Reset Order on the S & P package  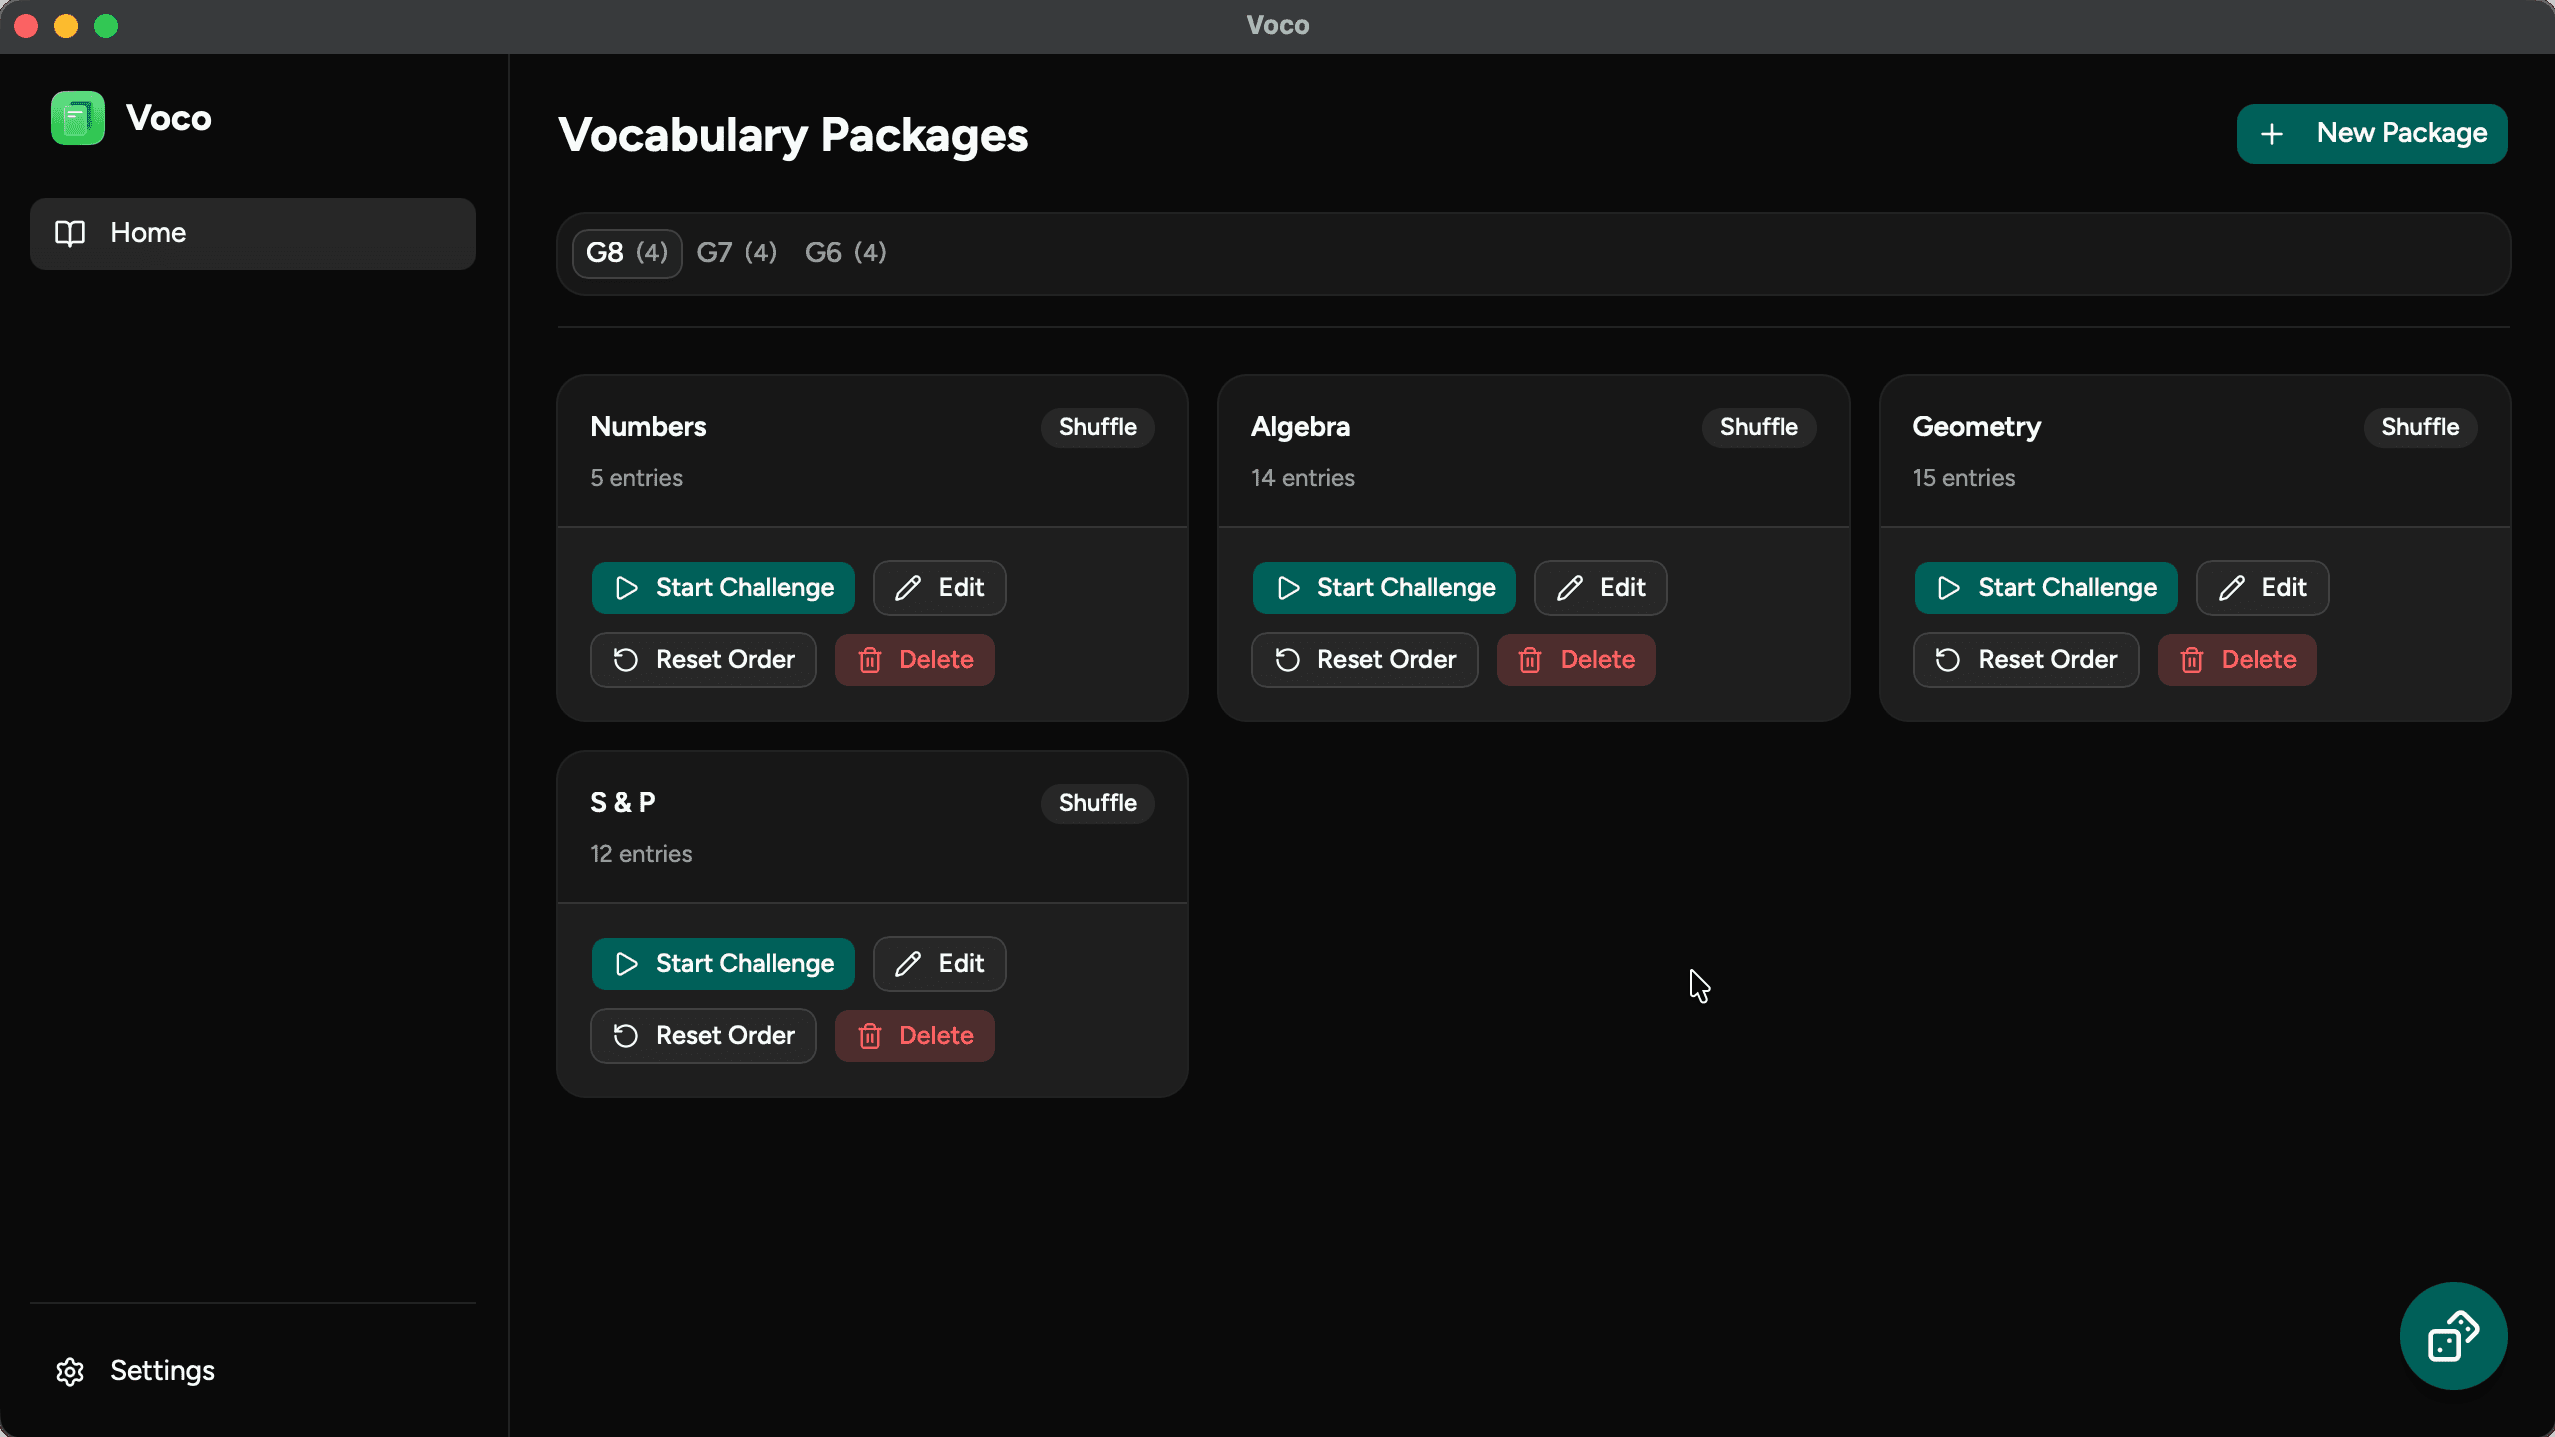[703, 1035]
